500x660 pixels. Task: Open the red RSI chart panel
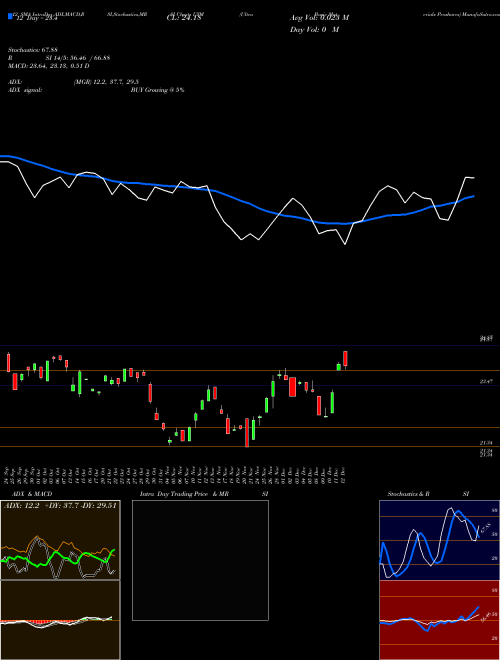[439, 620]
